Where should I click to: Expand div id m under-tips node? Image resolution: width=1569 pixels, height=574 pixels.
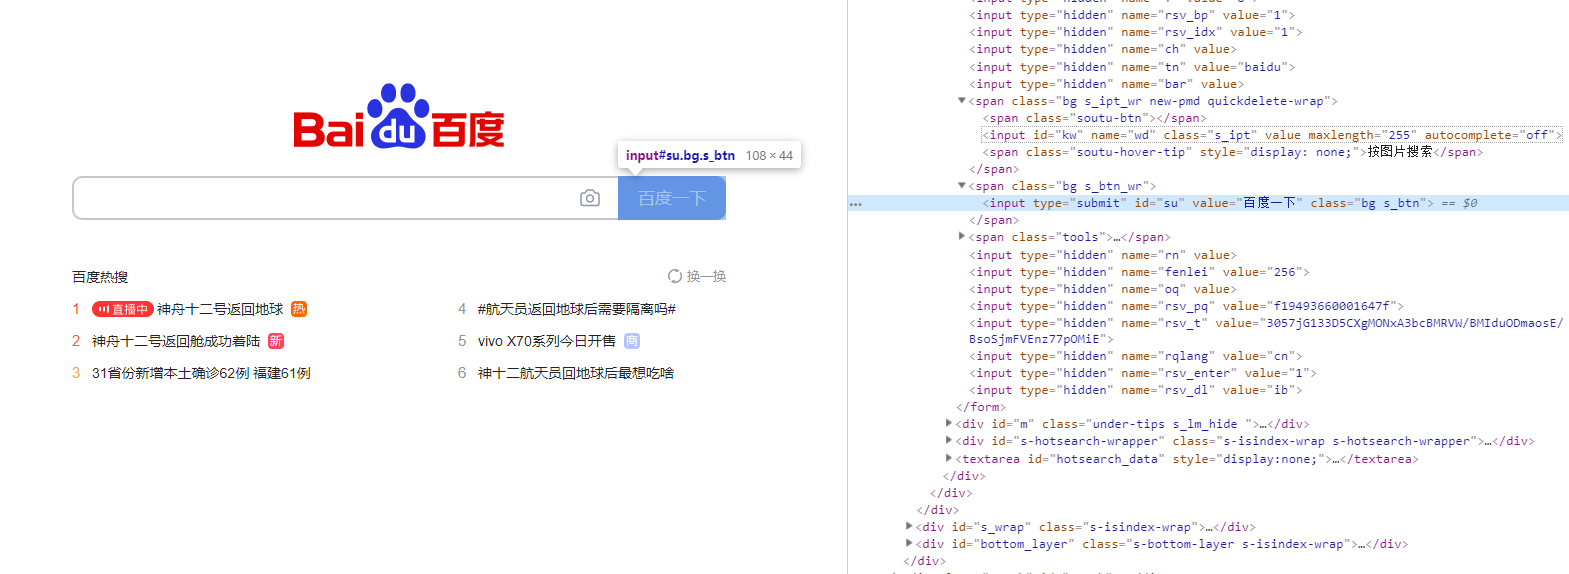[949, 424]
